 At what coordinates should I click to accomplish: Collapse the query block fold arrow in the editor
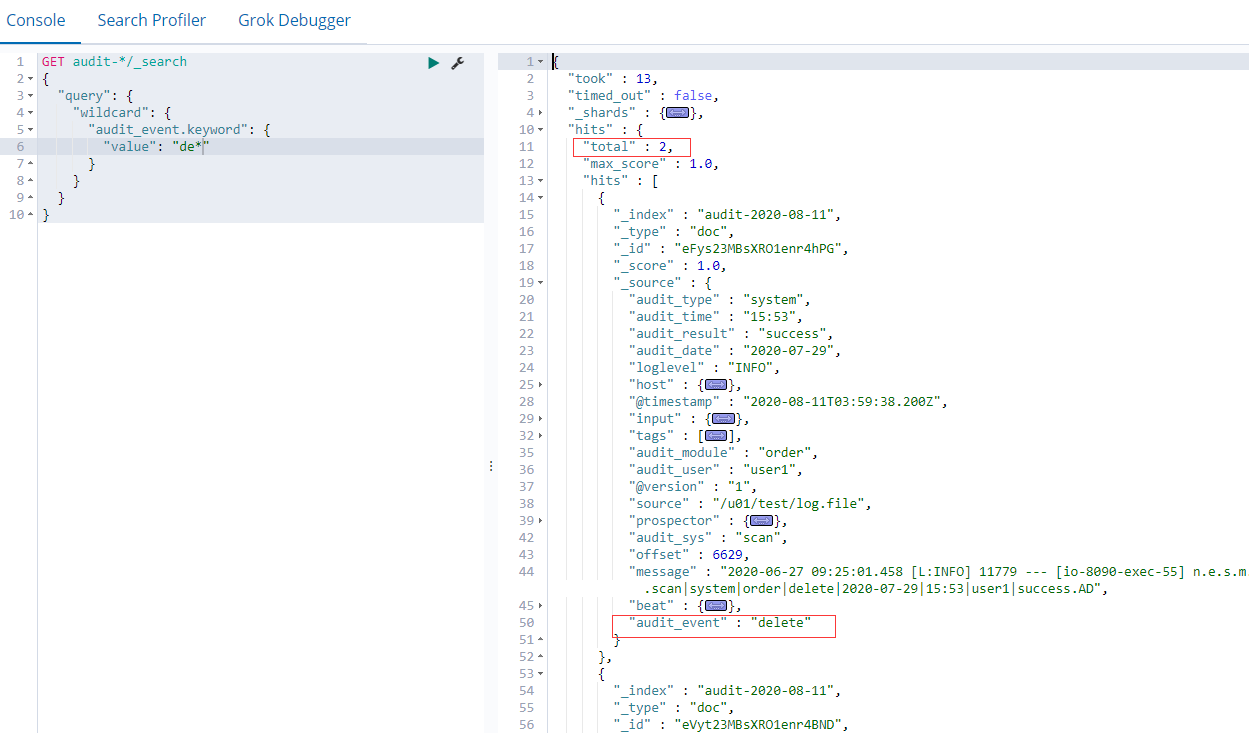(28, 95)
